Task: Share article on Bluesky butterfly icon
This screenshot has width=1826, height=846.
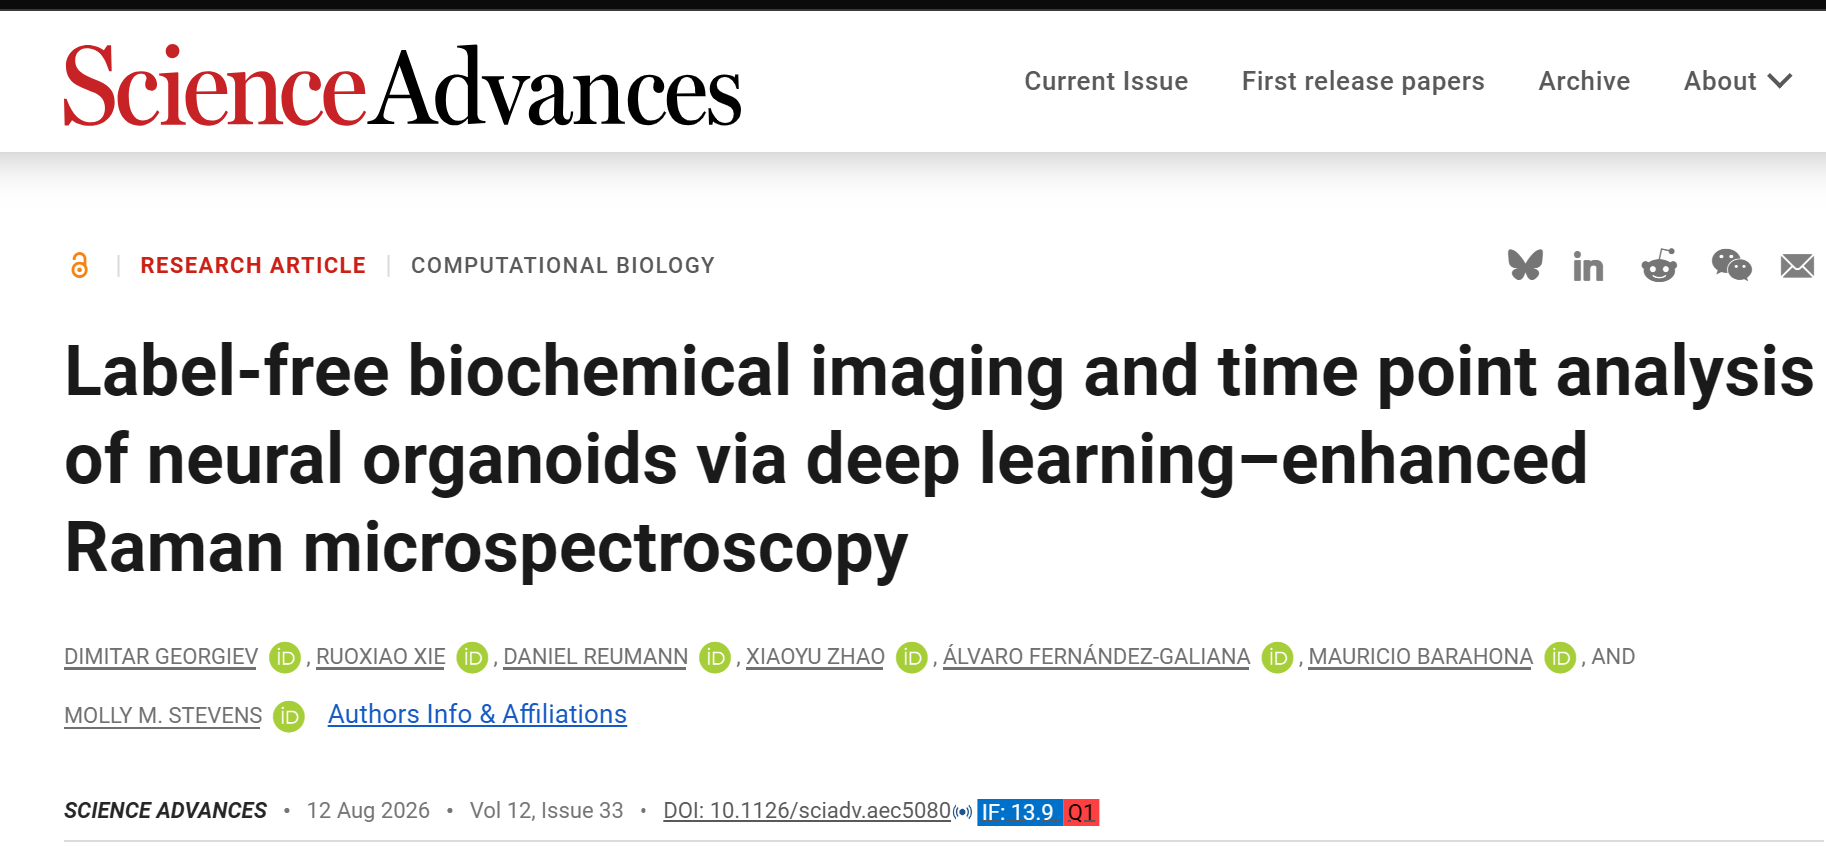Action: [1525, 265]
